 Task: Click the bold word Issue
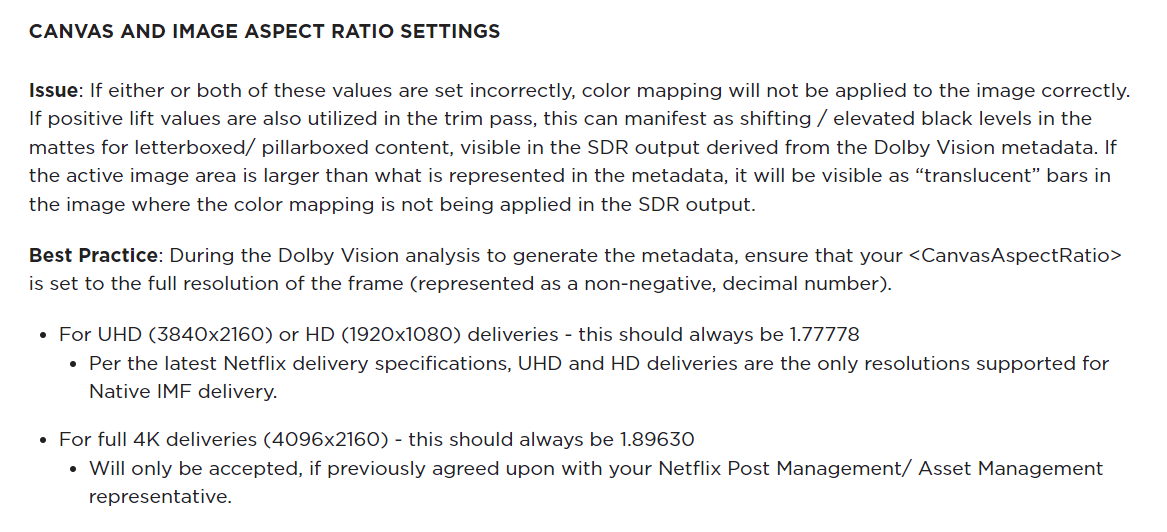point(52,90)
